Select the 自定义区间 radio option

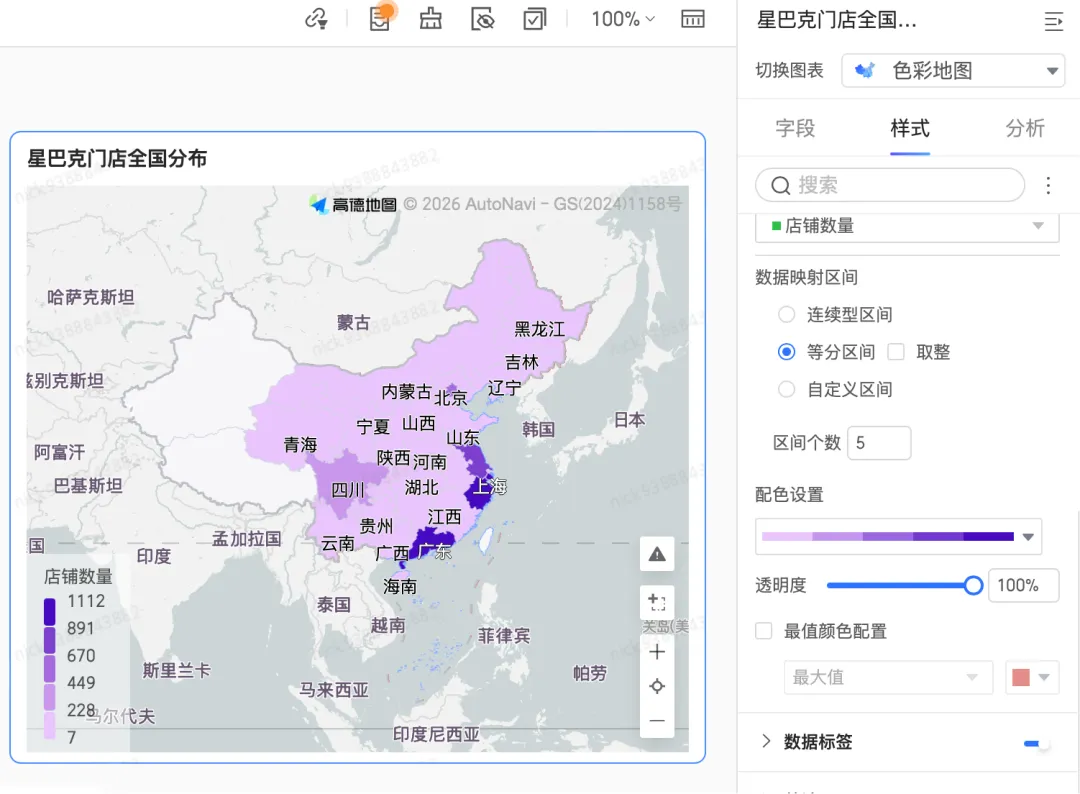(786, 389)
